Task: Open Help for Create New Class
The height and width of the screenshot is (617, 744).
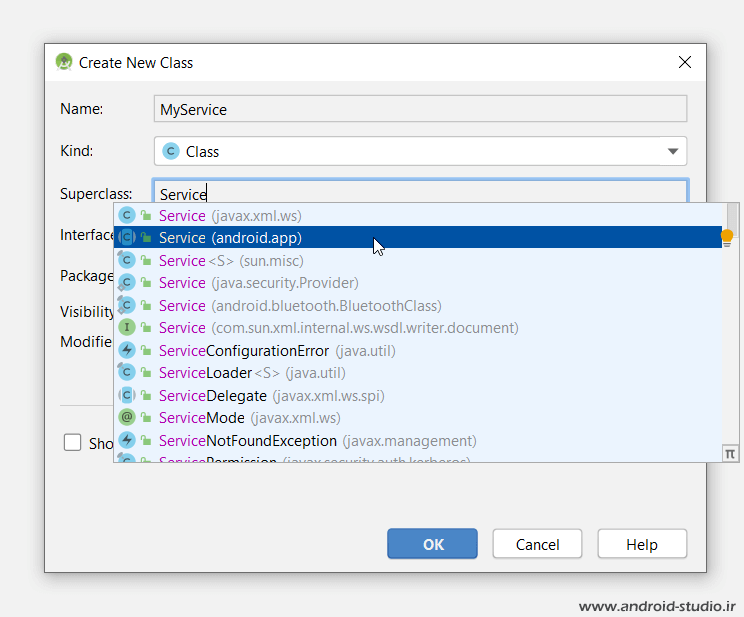Action: (x=642, y=544)
